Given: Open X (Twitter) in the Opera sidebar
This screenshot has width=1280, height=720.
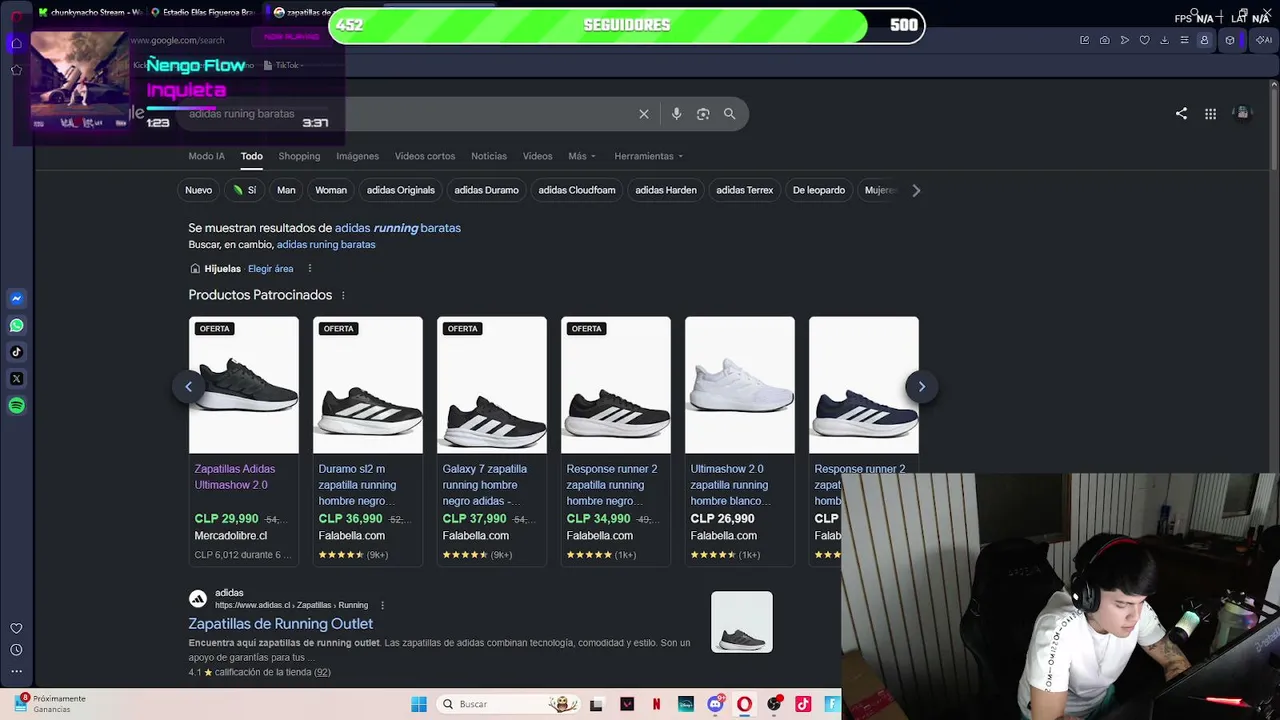Looking at the screenshot, I should point(16,379).
